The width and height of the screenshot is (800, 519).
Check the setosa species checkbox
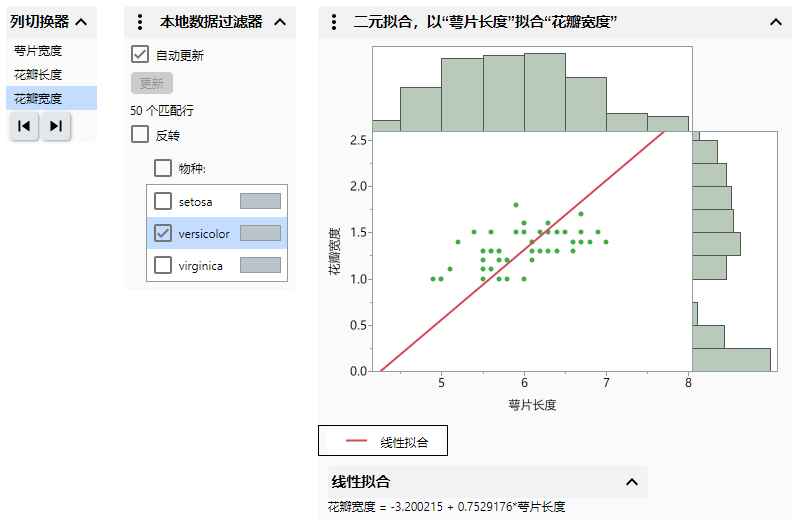pyautogui.click(x=163, y=201)
